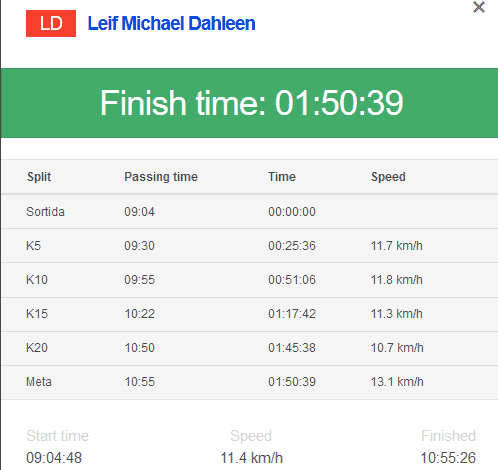498x470 pixels.
Task: Select the Meta finish split row
Action: coord(249,382)
